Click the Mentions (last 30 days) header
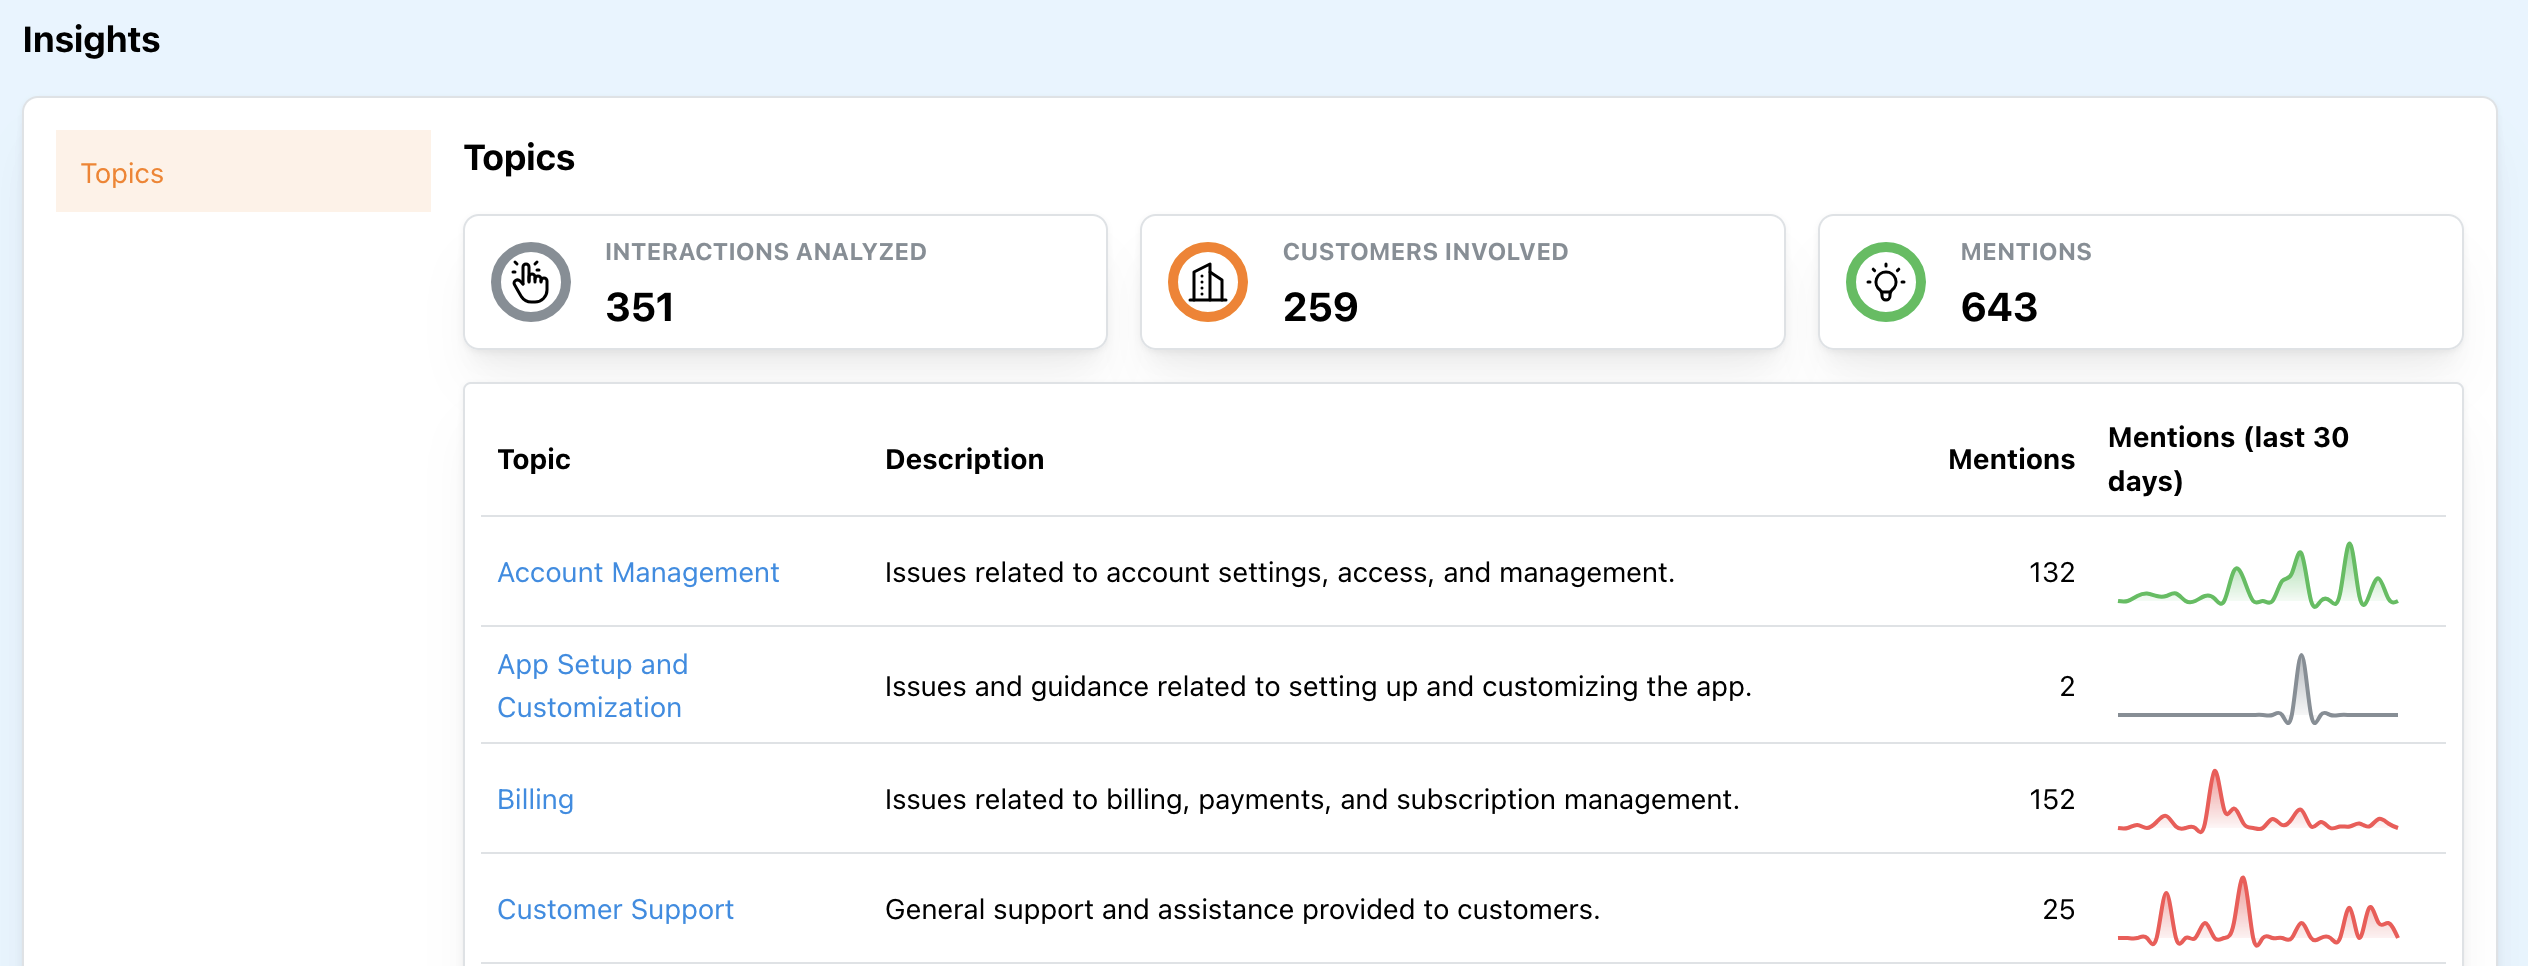2528x966 pixels. click(2228, 459)
